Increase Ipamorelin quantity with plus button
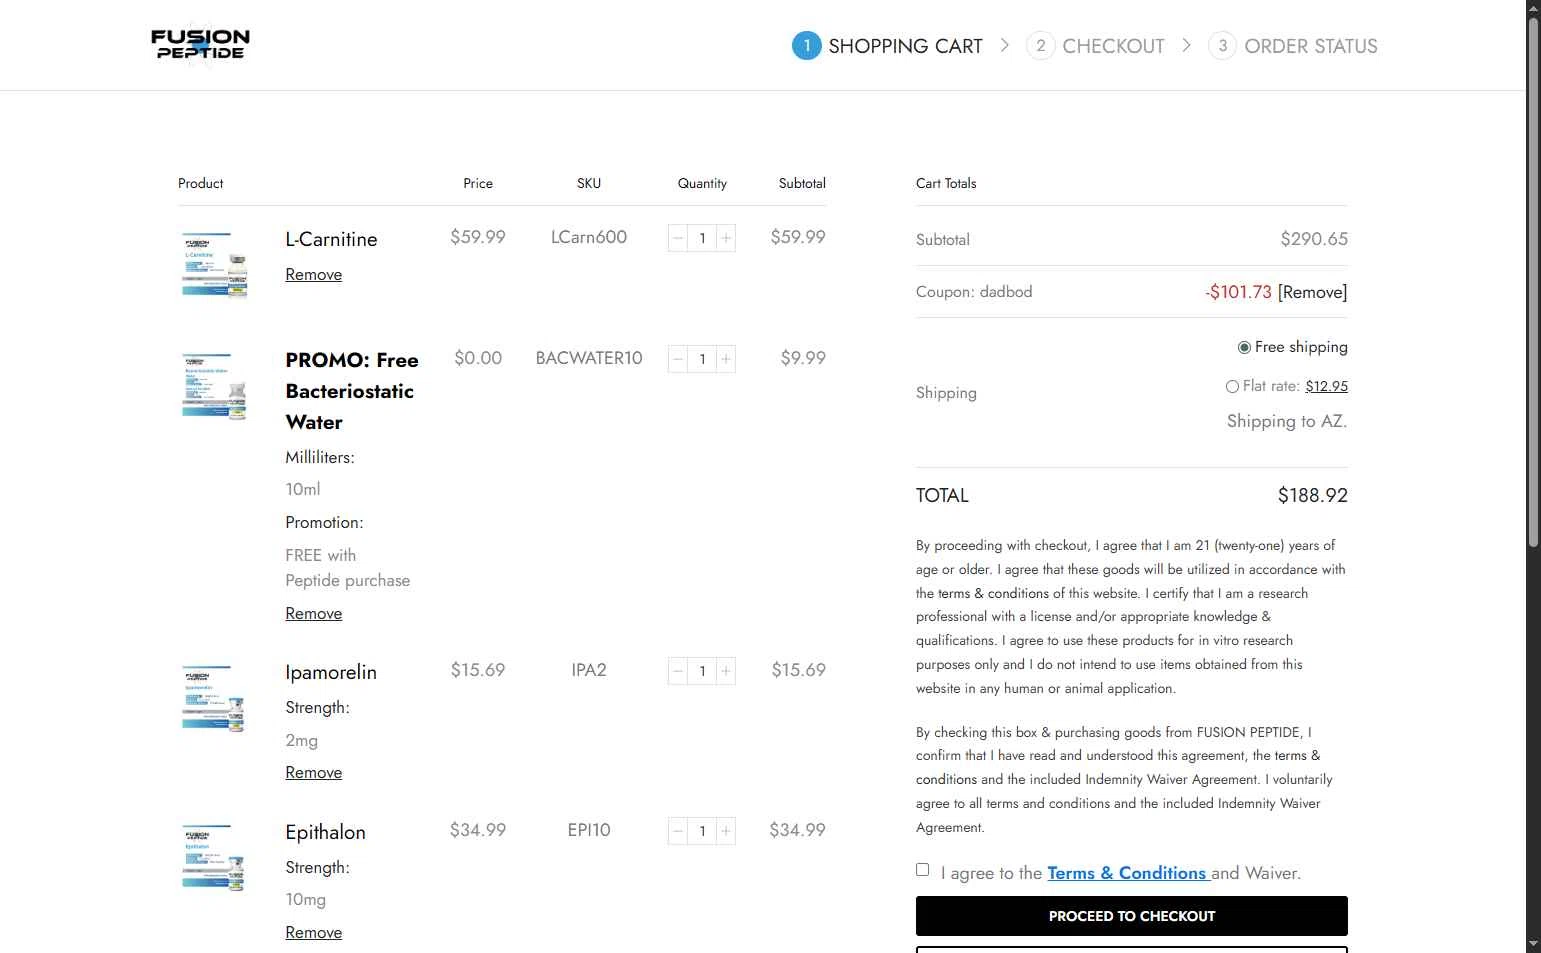This screenshot has height=953, width=1541. point(726,671)
